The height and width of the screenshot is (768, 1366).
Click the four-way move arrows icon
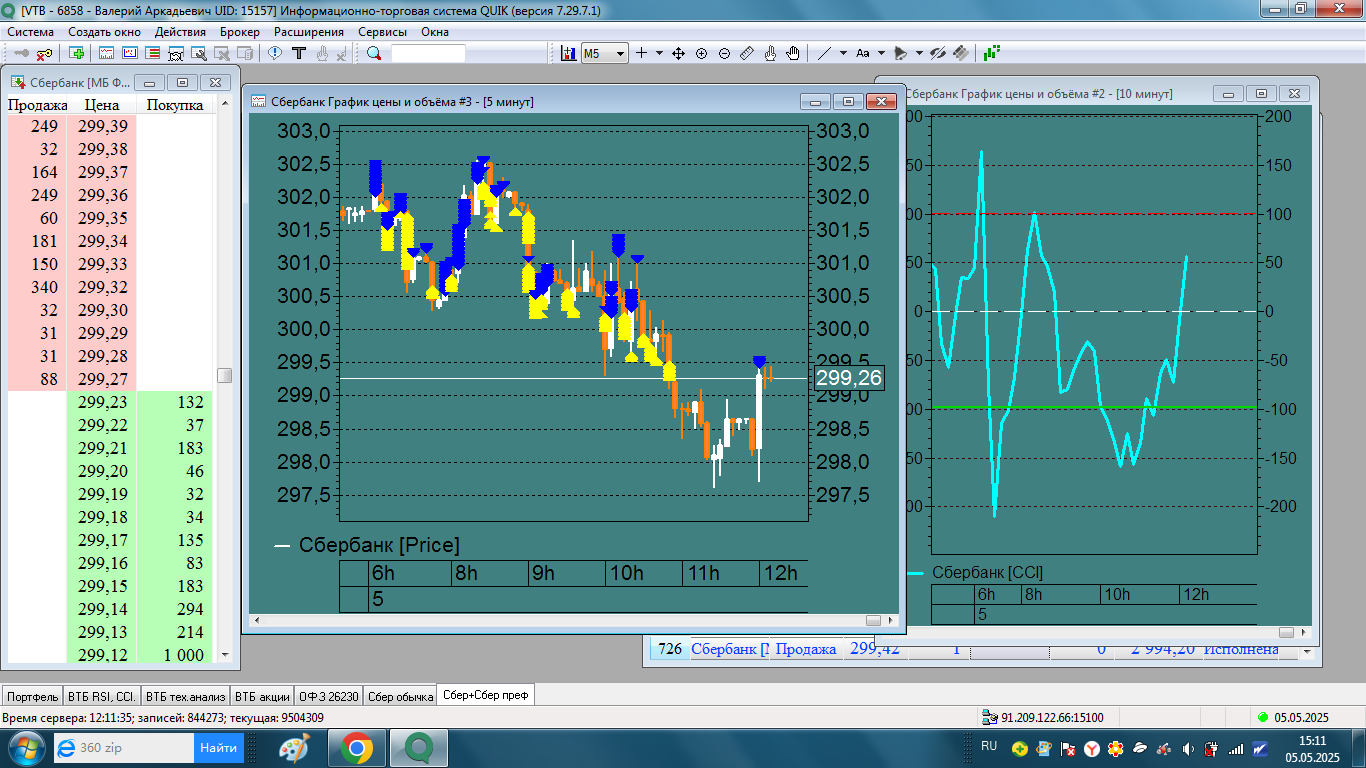(x=678, y=53)
